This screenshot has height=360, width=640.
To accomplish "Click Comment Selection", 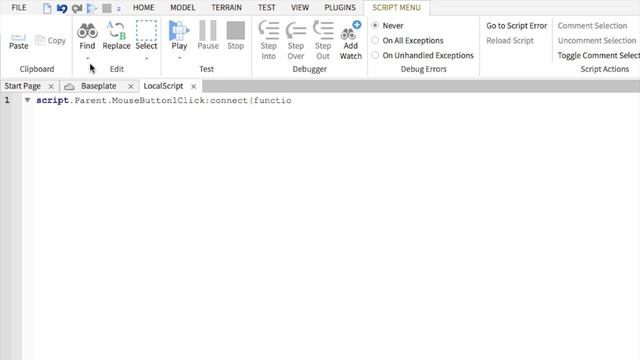I will pos(592,25).
